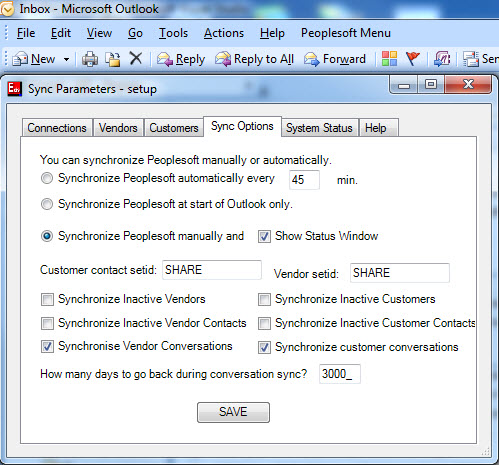
Task: Open the Tools menu
Action: click(x=173, y=33)
